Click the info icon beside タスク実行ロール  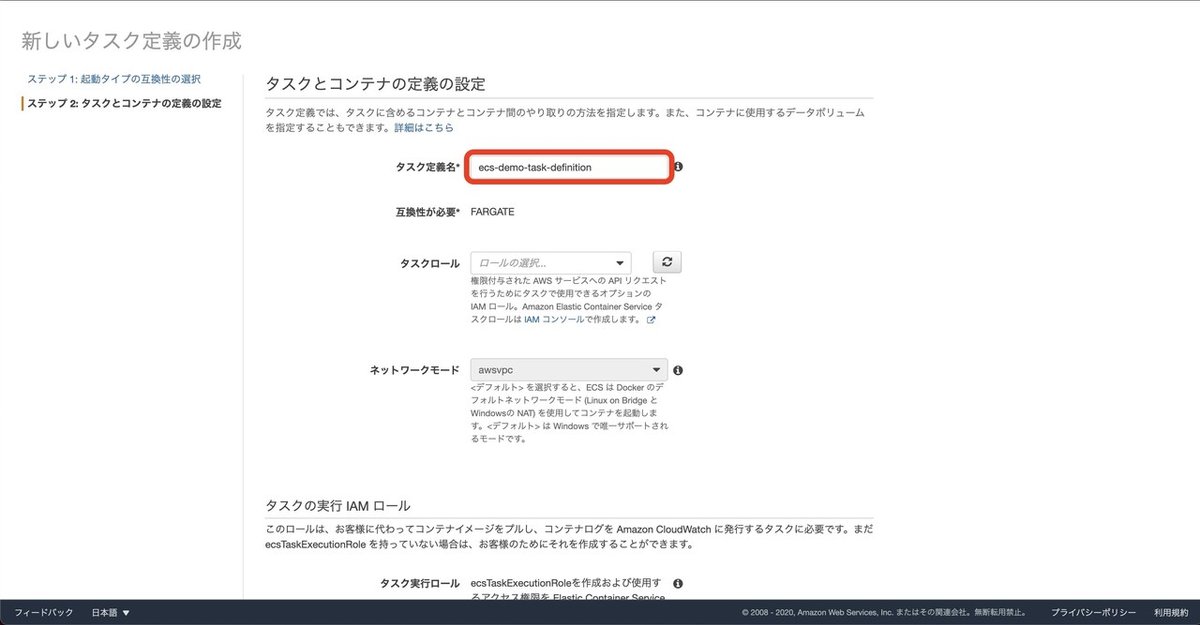click(678, 582)
